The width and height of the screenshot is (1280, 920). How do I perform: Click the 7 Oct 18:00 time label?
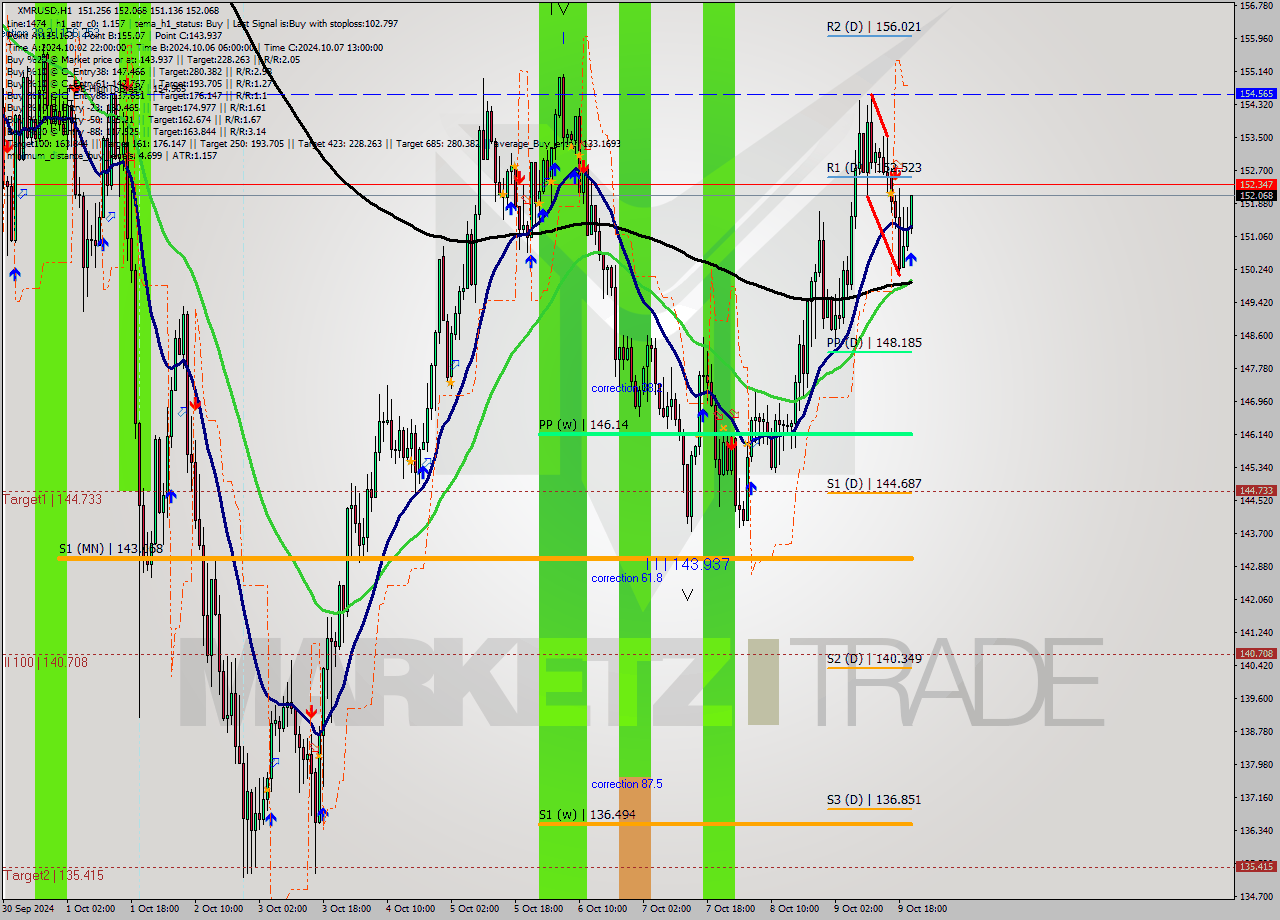tap(730, 909)
